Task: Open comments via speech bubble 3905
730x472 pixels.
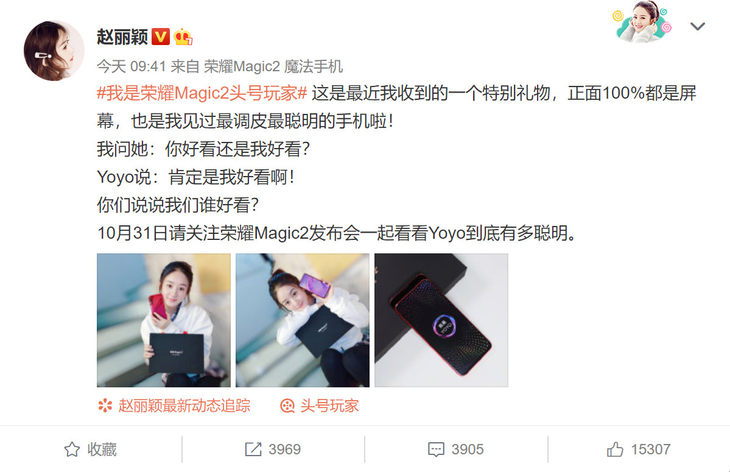Action: (456, 449)
